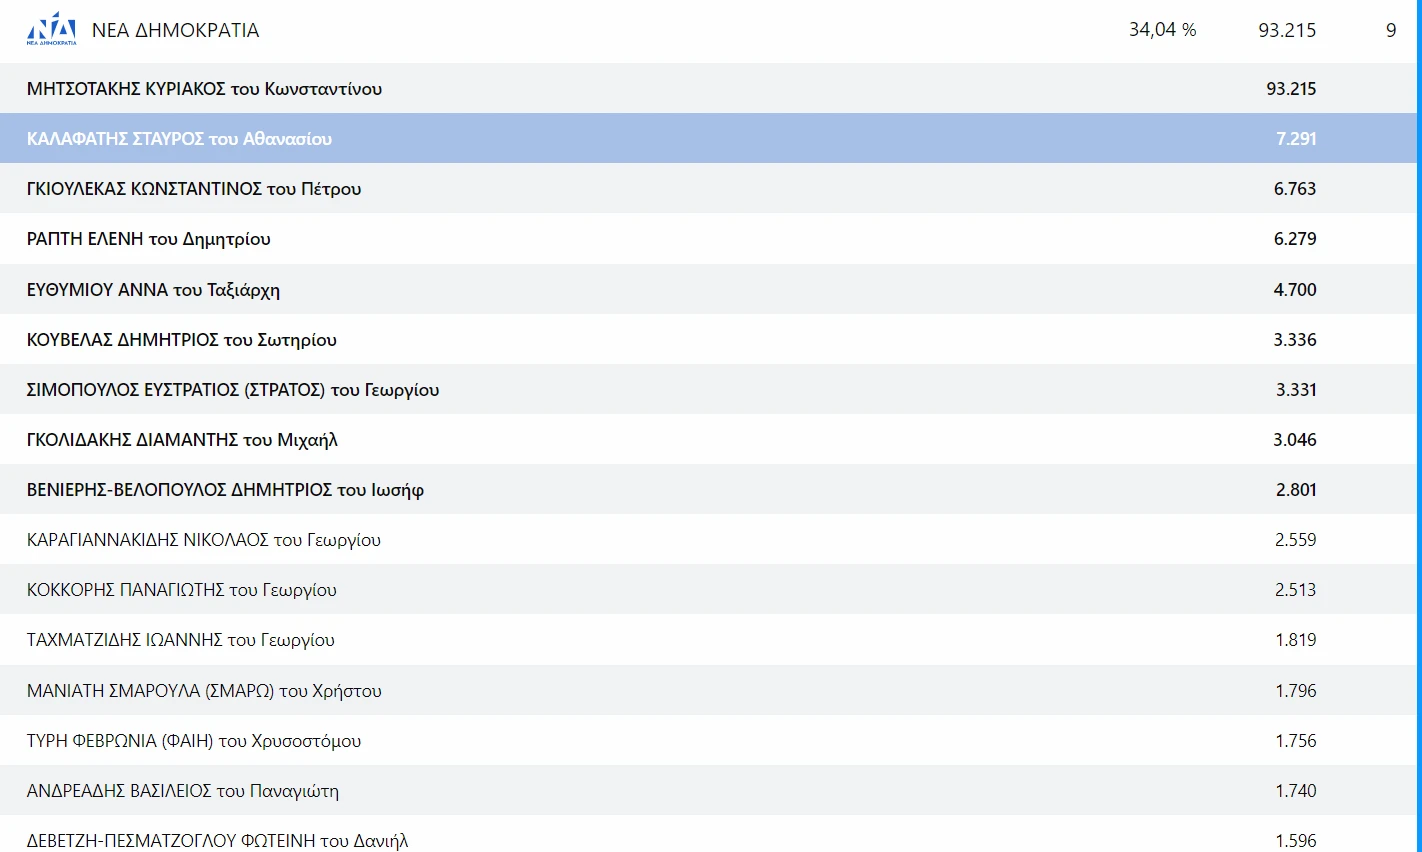This screenshot has height=852, width=1422.
Task: Select ΒΕΝΙΕΡΗΣ-ΒΕΛΟΠΟΥΛΟΣ ΔΗΜΗΤΡΙΟΣ row
Action: coord(225,490)
